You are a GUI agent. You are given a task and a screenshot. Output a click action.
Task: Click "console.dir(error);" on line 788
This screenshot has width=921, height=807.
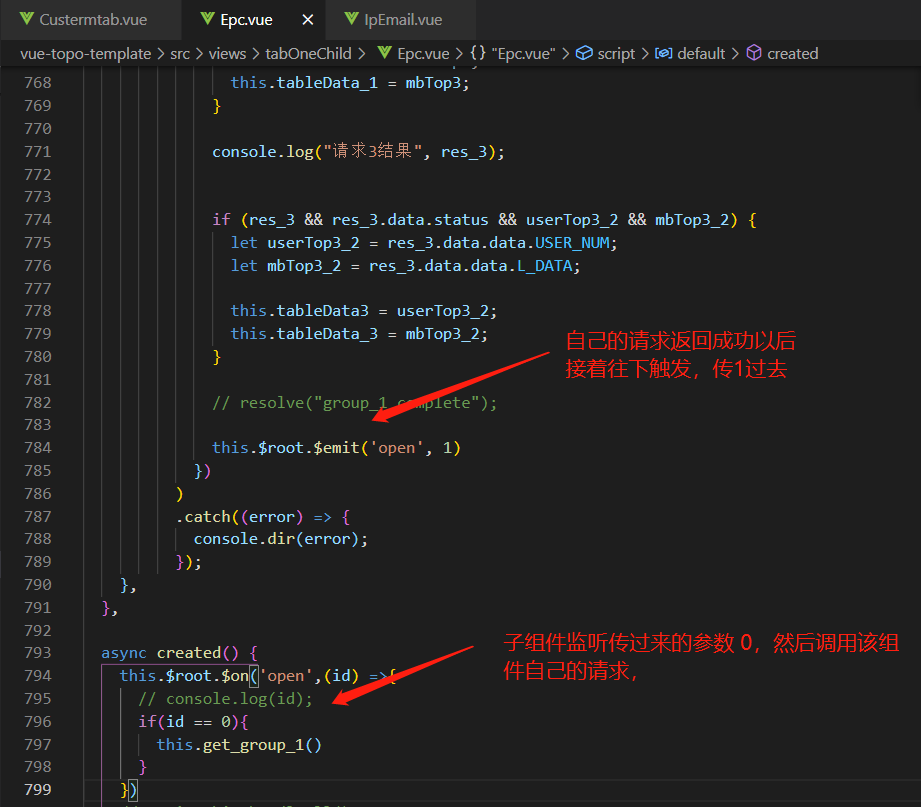pos(281,539)
